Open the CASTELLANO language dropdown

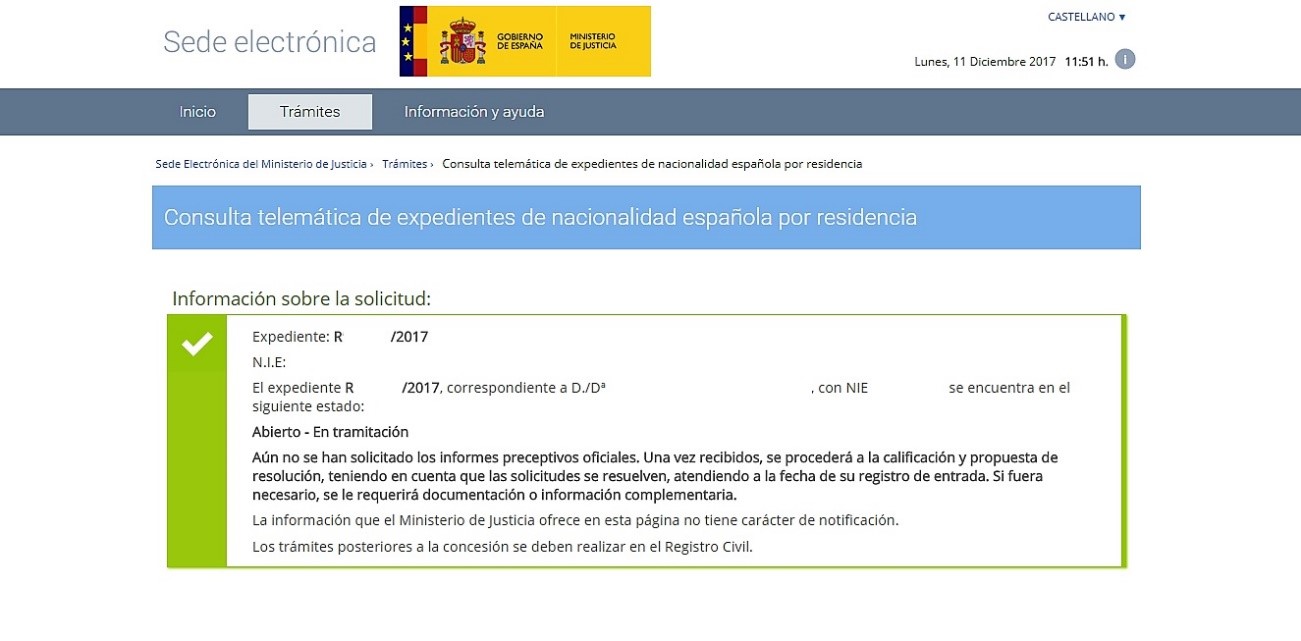[1086, 17]
